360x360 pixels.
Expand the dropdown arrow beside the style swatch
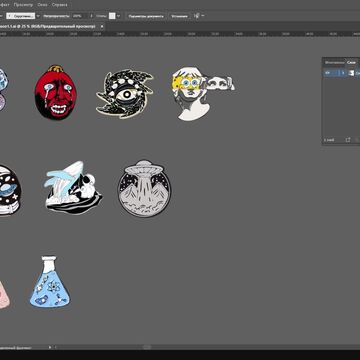(119, 16)
